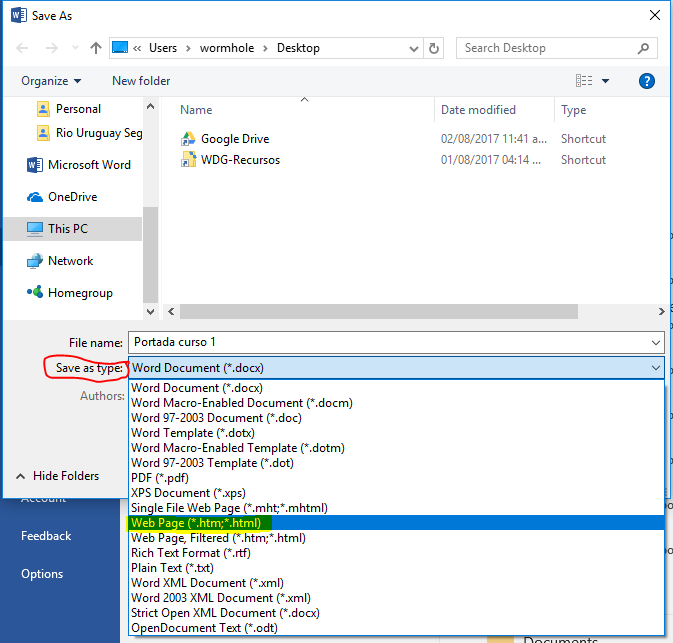This screenshot has width=673, height=643.
Task: Choose Word Document (*.docx) from list
Action: tap(396, 388)
